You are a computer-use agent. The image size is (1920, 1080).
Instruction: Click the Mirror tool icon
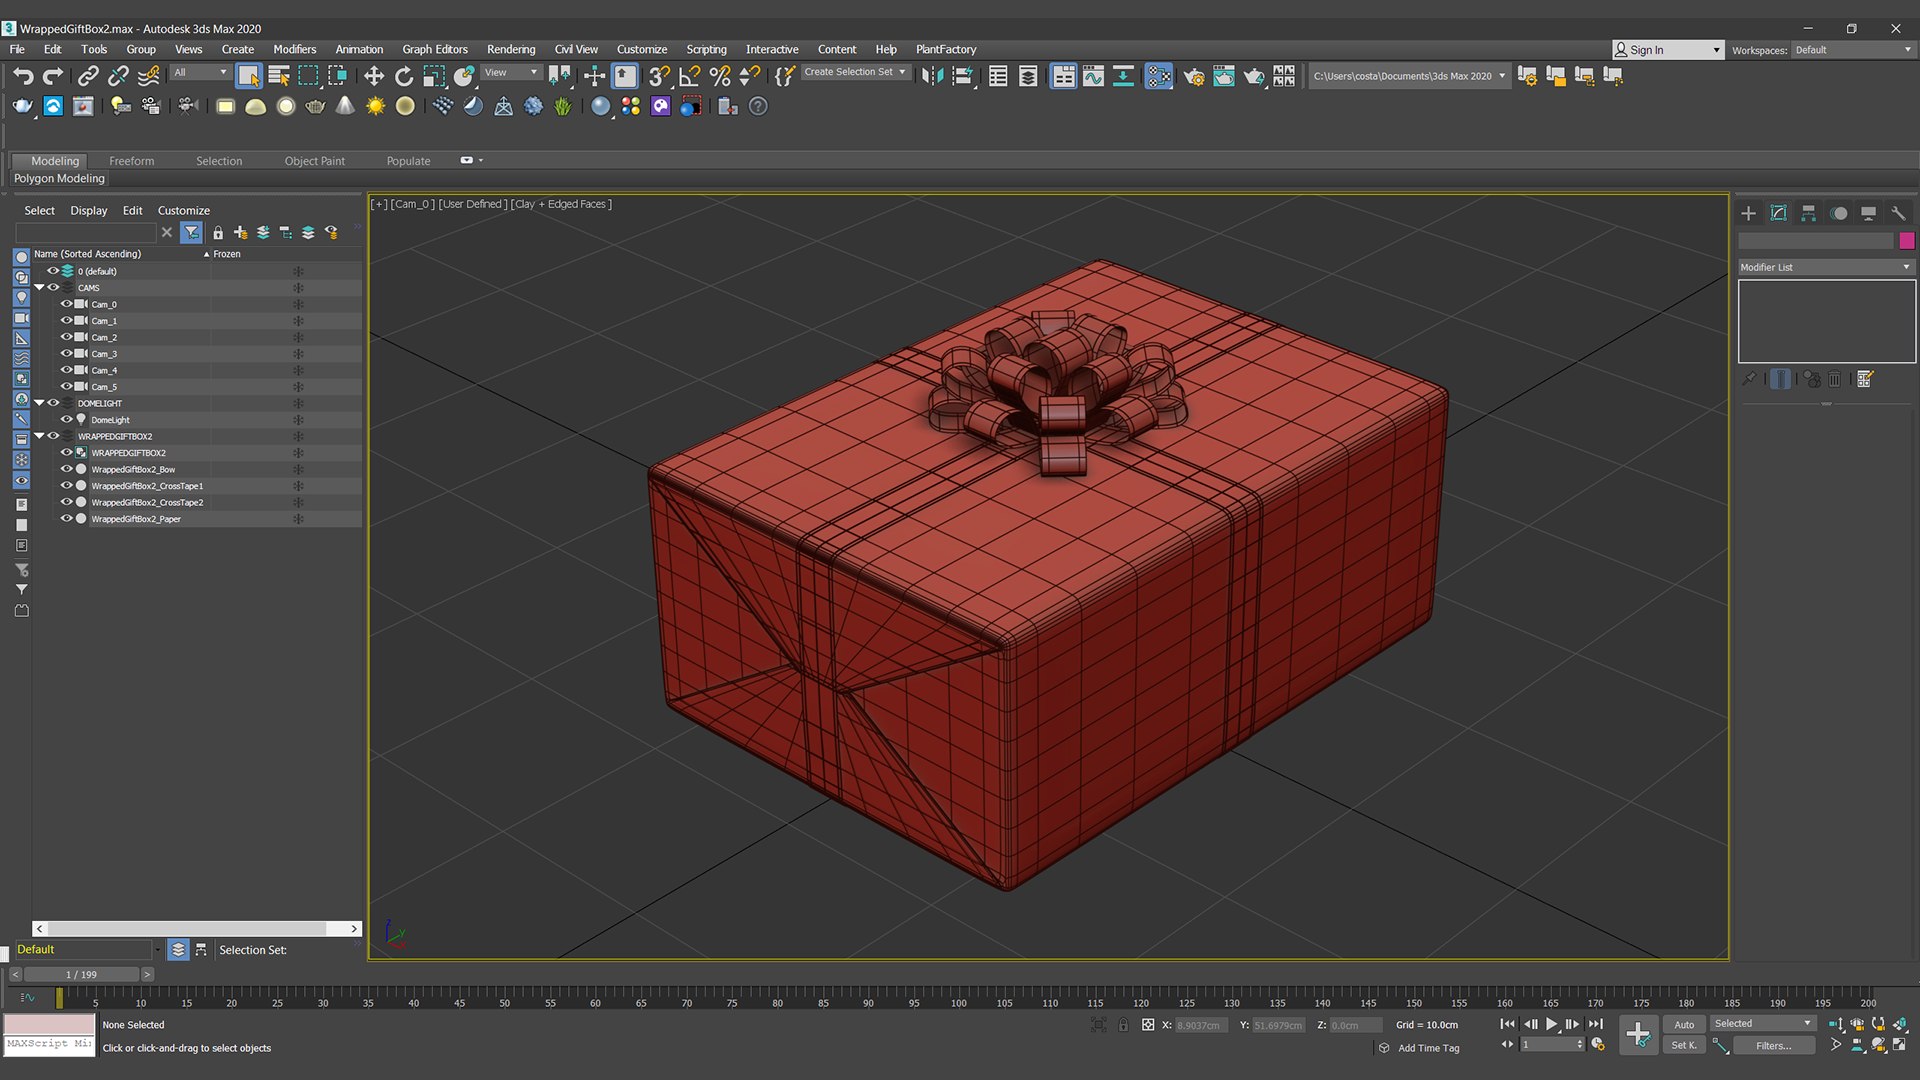932,76
